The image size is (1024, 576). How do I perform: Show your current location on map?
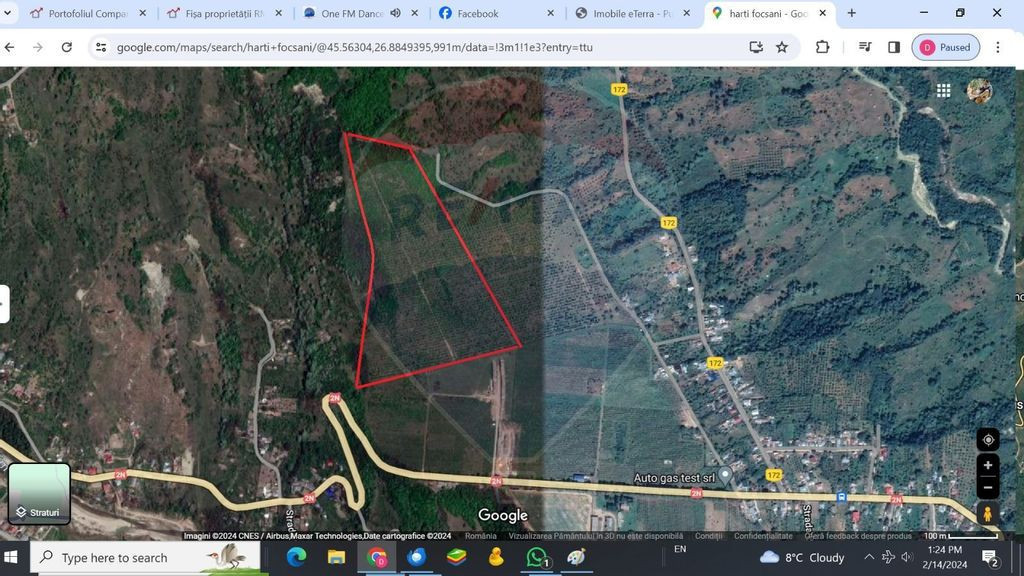click(x=987, y=440)
